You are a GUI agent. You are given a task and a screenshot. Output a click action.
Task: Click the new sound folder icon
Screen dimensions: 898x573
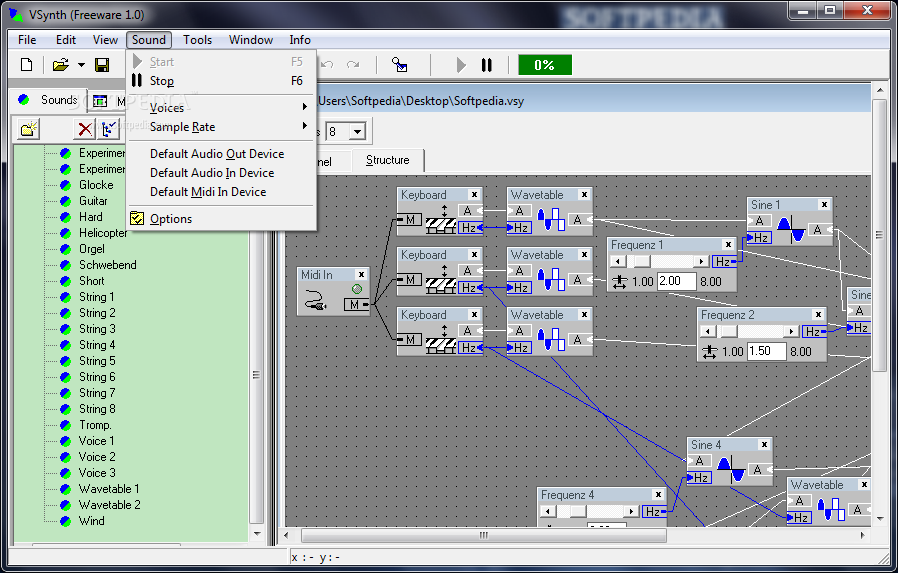click(29, 129)
